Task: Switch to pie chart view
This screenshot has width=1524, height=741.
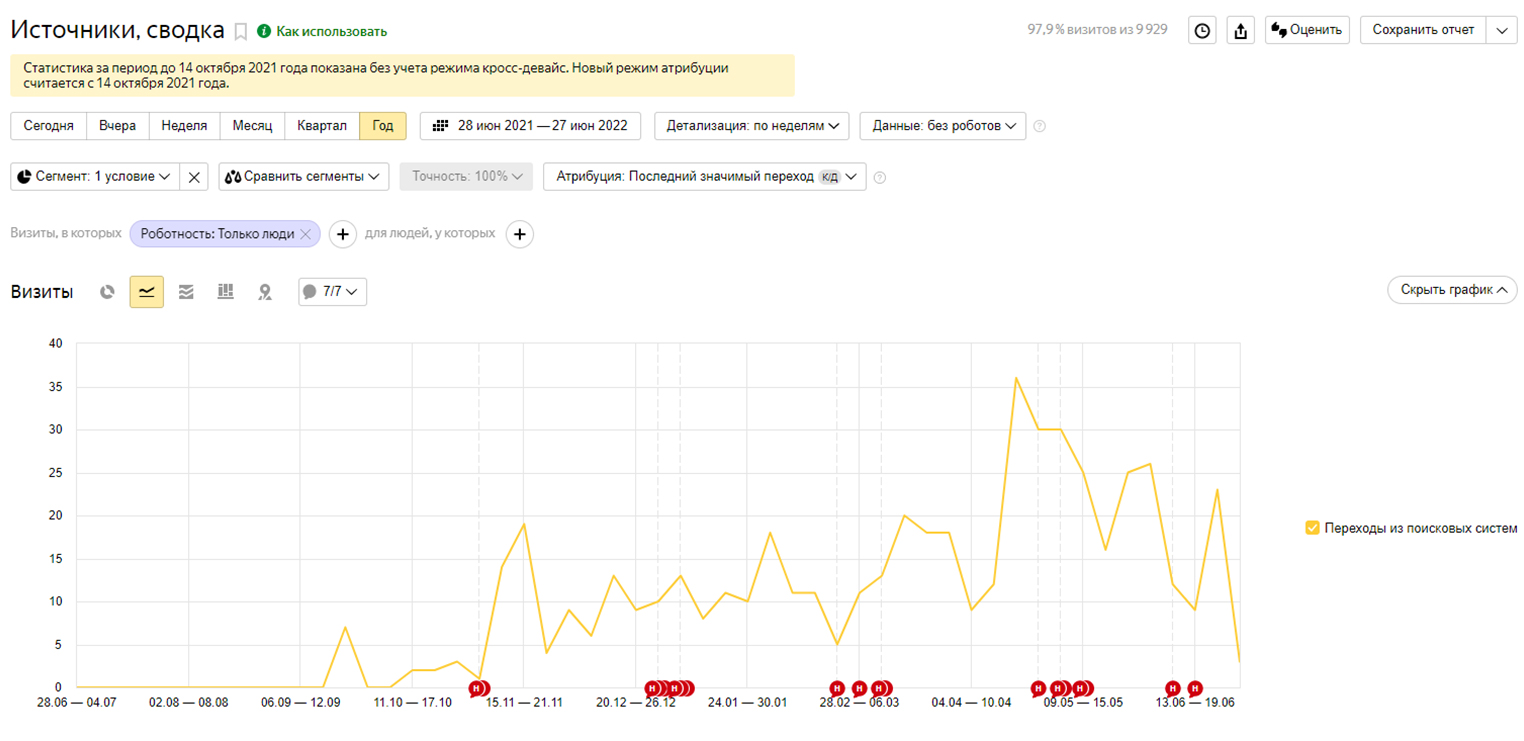Action: [x=108, y=292]
